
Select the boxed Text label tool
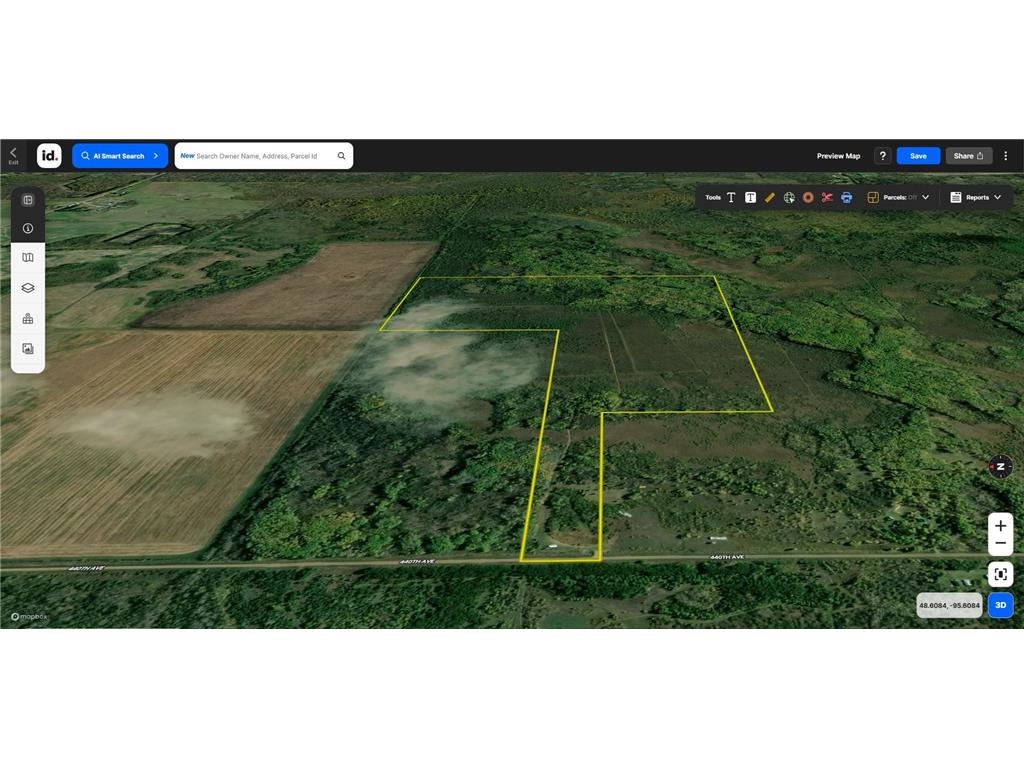tap(750, 197)
